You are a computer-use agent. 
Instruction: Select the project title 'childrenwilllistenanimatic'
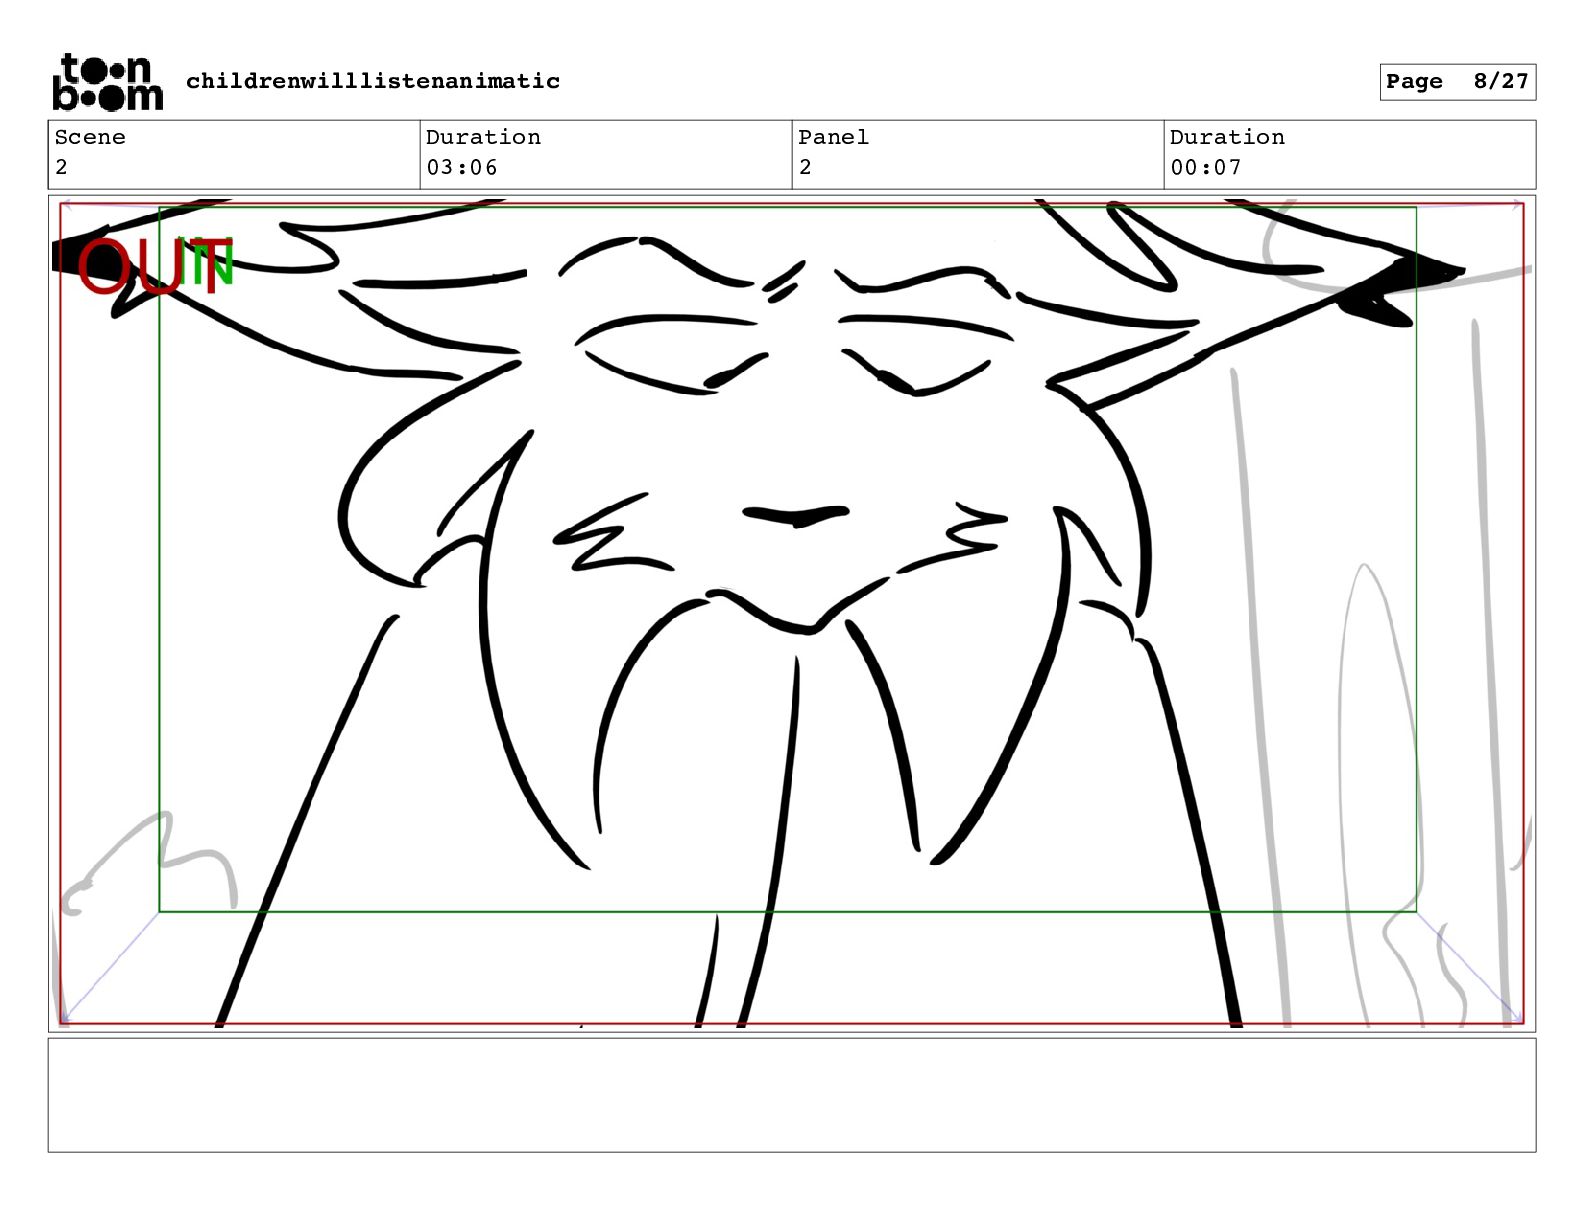[x=373, y=81]
